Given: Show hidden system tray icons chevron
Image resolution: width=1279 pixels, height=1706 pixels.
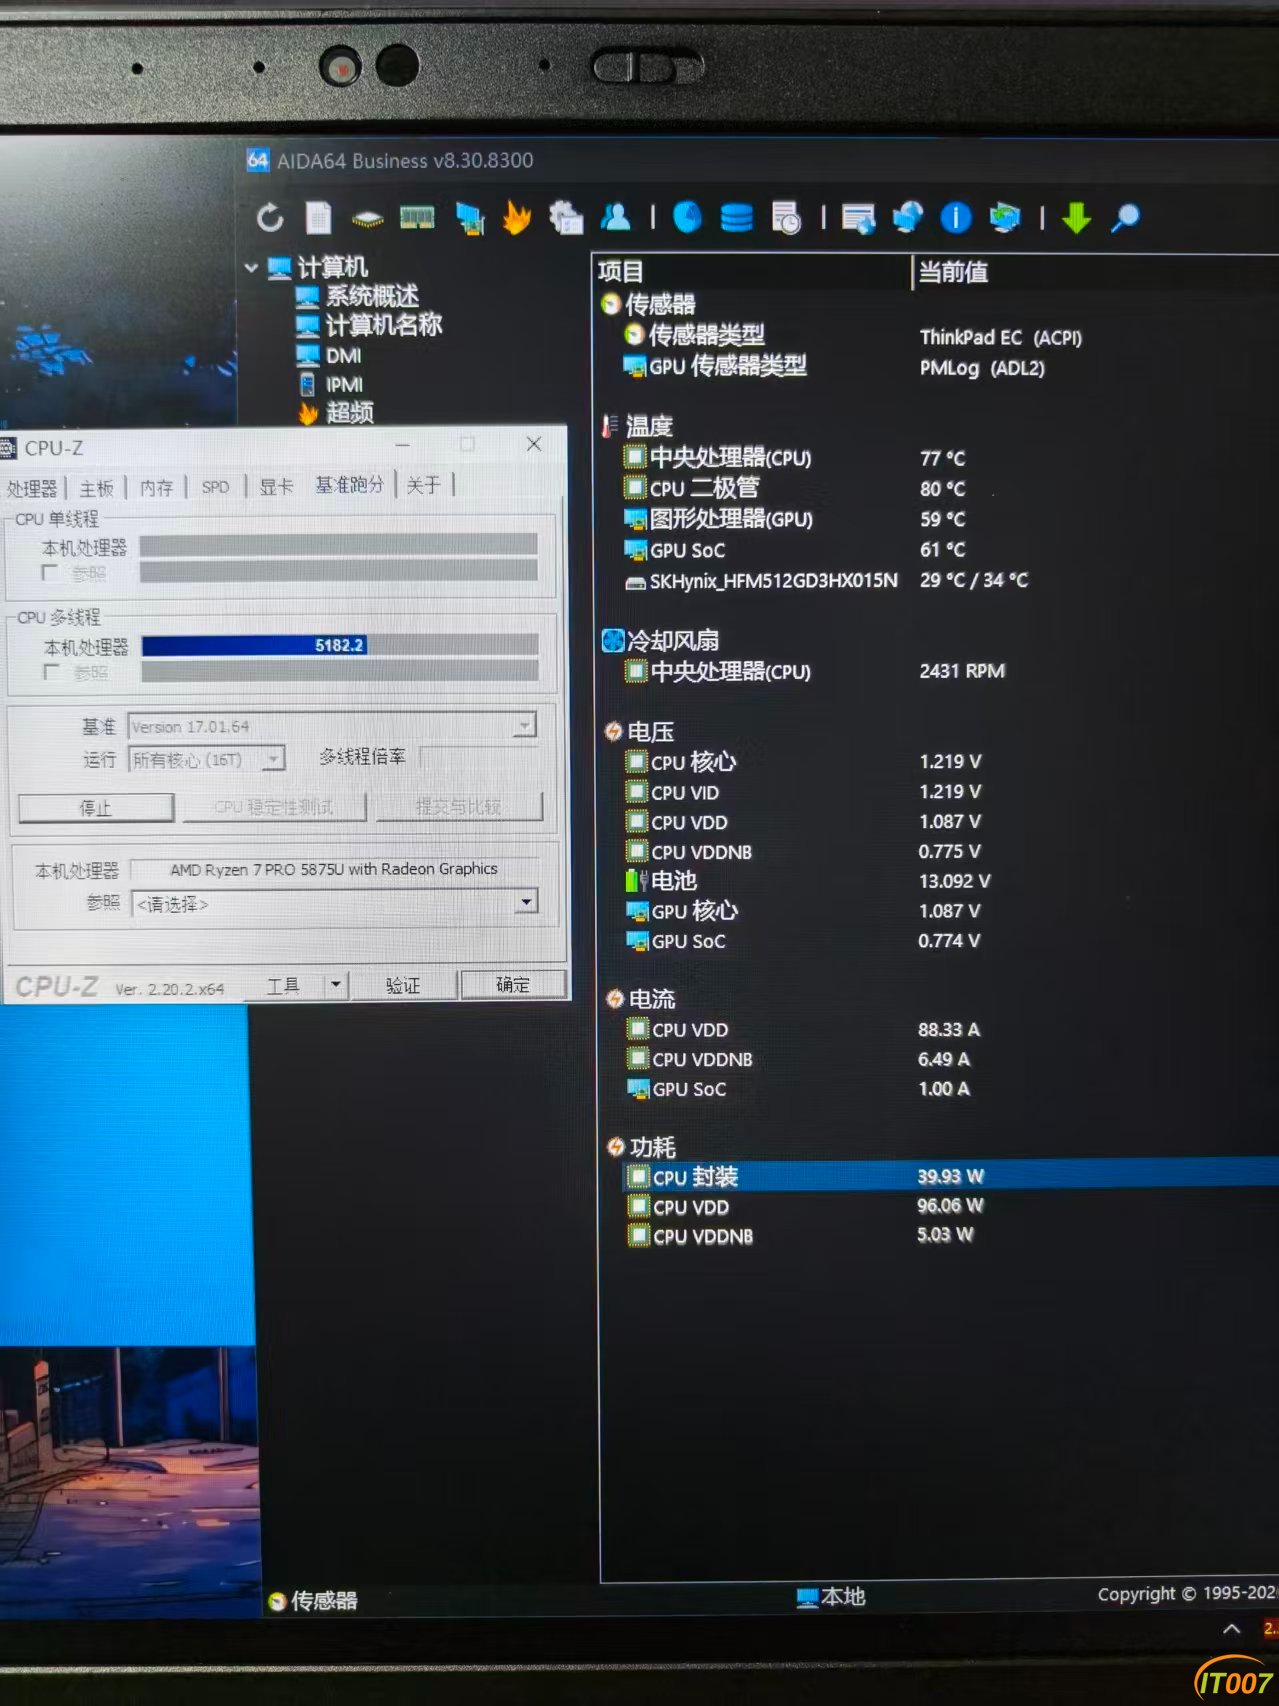Looking at the screenshot, I should pos(1232,1628).
